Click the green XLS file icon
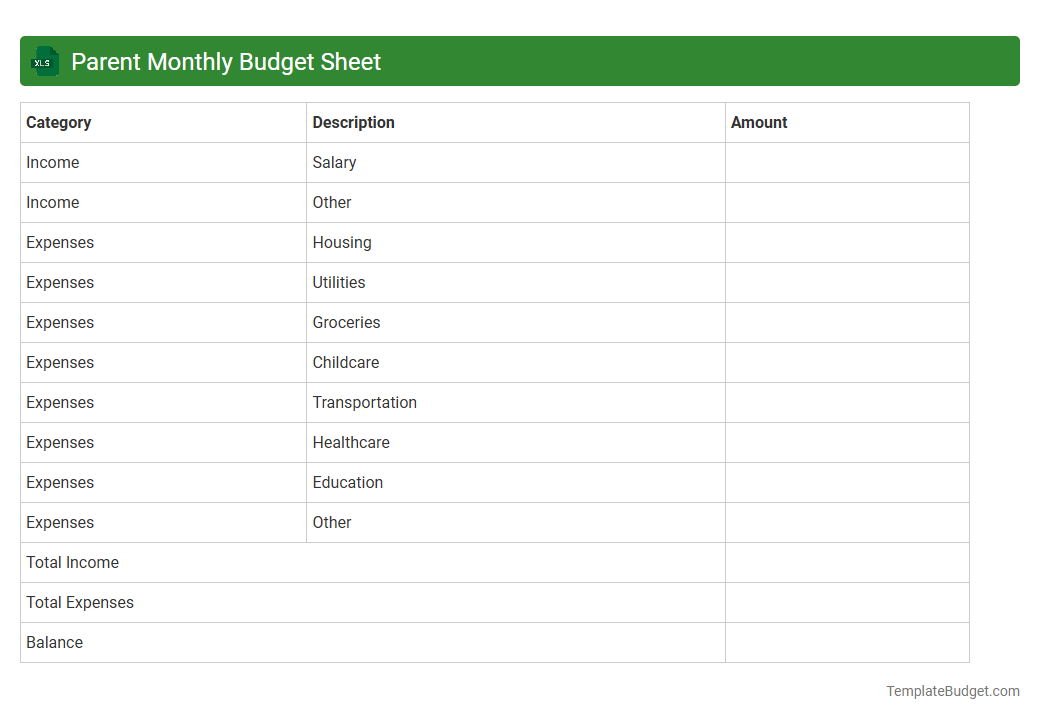Viewport: 1040px width, 720px height. (x=44, y=61)
